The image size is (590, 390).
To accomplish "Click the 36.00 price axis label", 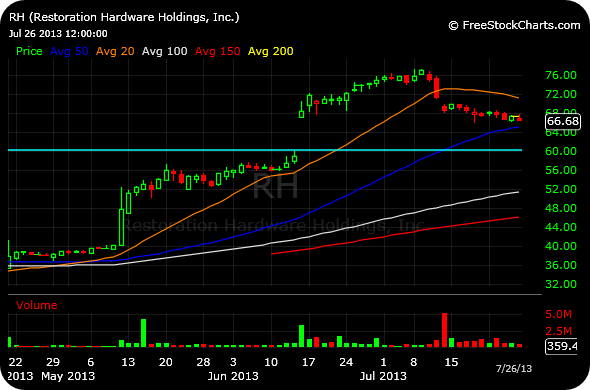I will 561,265.
